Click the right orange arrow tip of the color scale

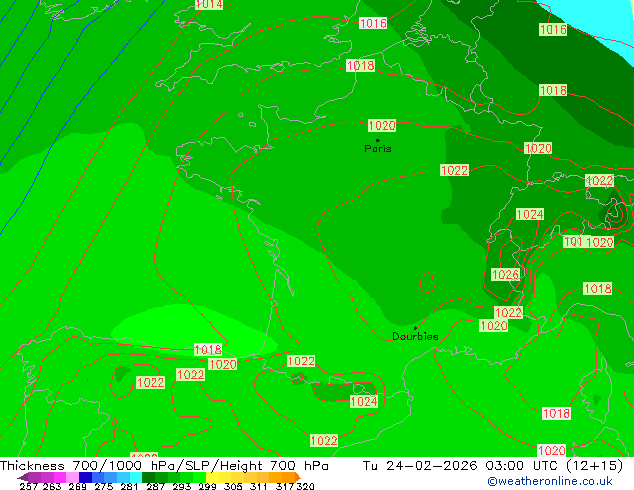pos(298,477)
